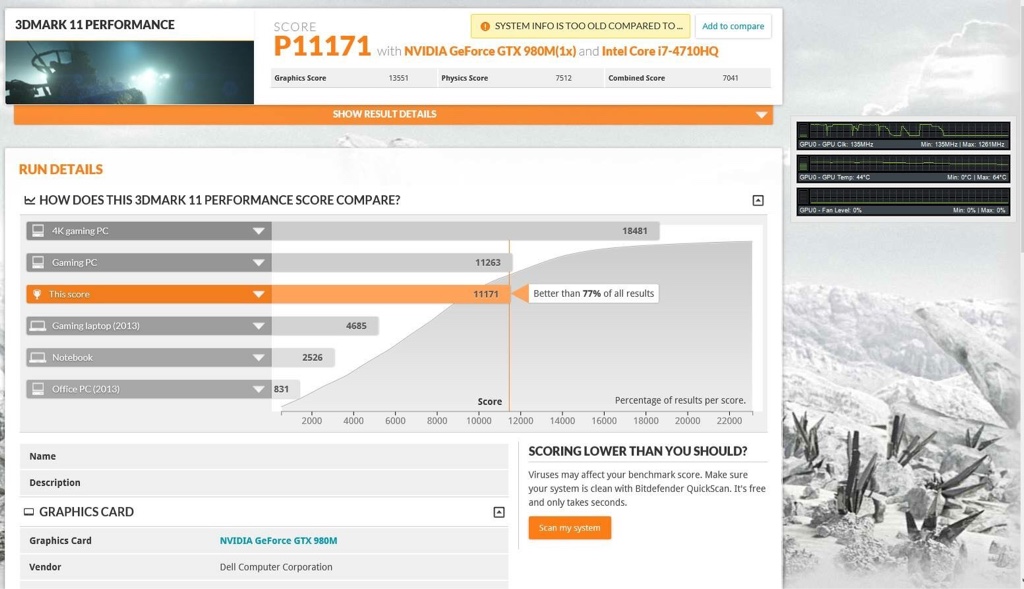Click the 831 office PC score value
This screenshot has width=1024, height=589.
[x=281, y=389]
